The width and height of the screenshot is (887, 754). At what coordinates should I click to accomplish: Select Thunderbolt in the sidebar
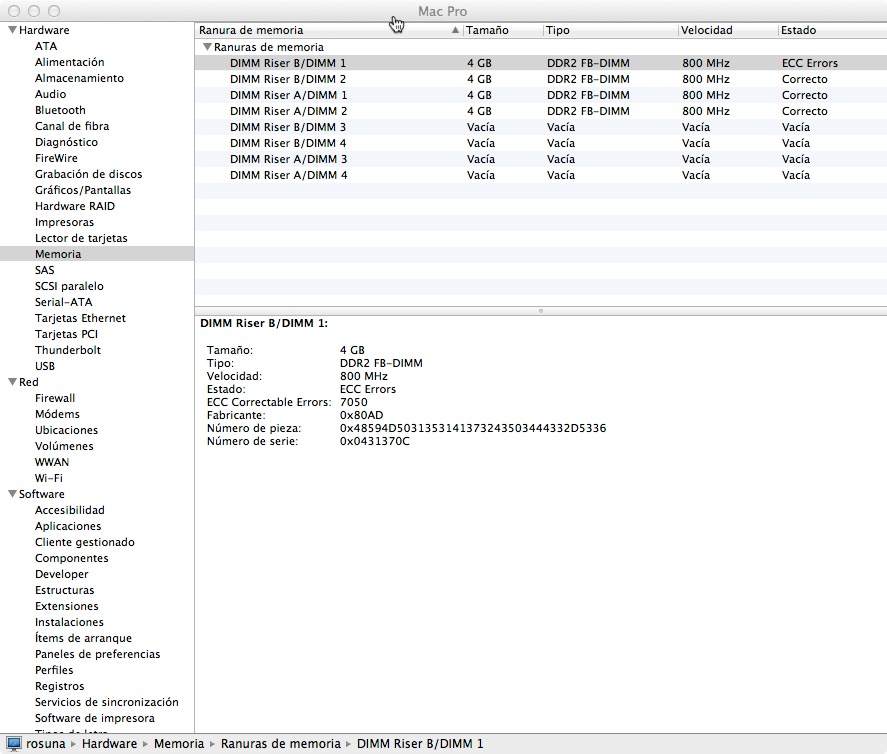pos(68,350)
